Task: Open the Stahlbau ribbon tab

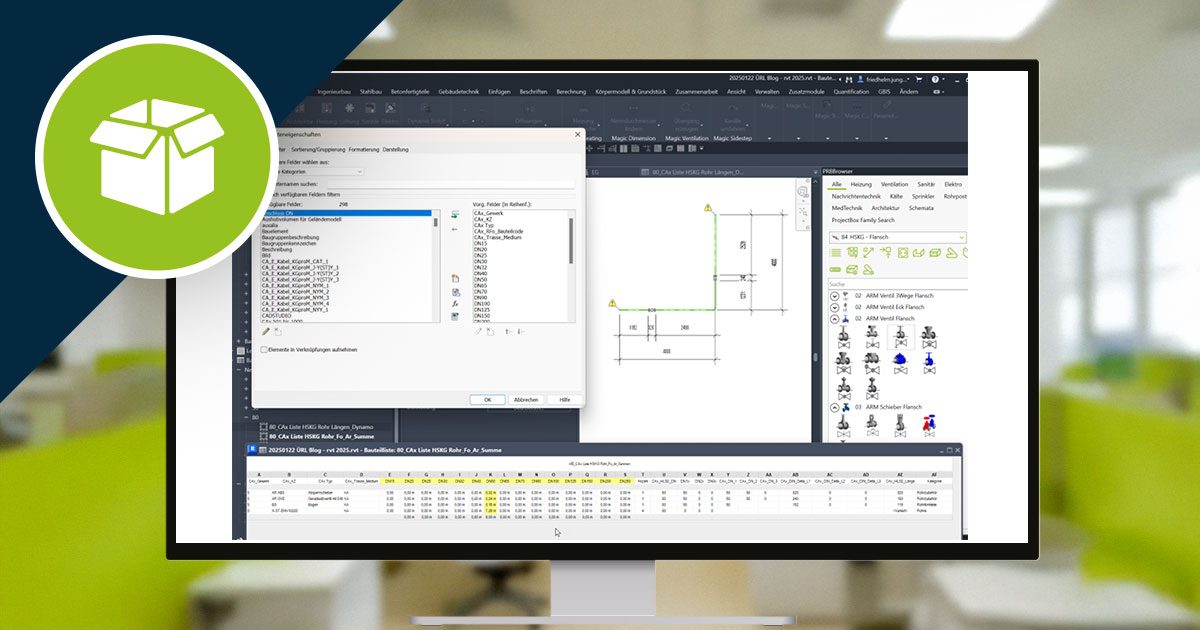Action: (371, 91)
